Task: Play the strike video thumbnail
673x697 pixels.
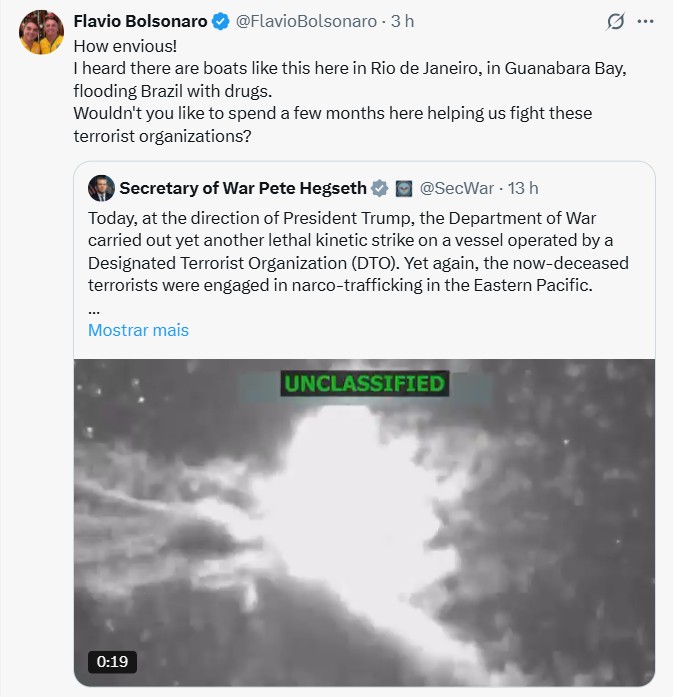Action: [364, 520]
